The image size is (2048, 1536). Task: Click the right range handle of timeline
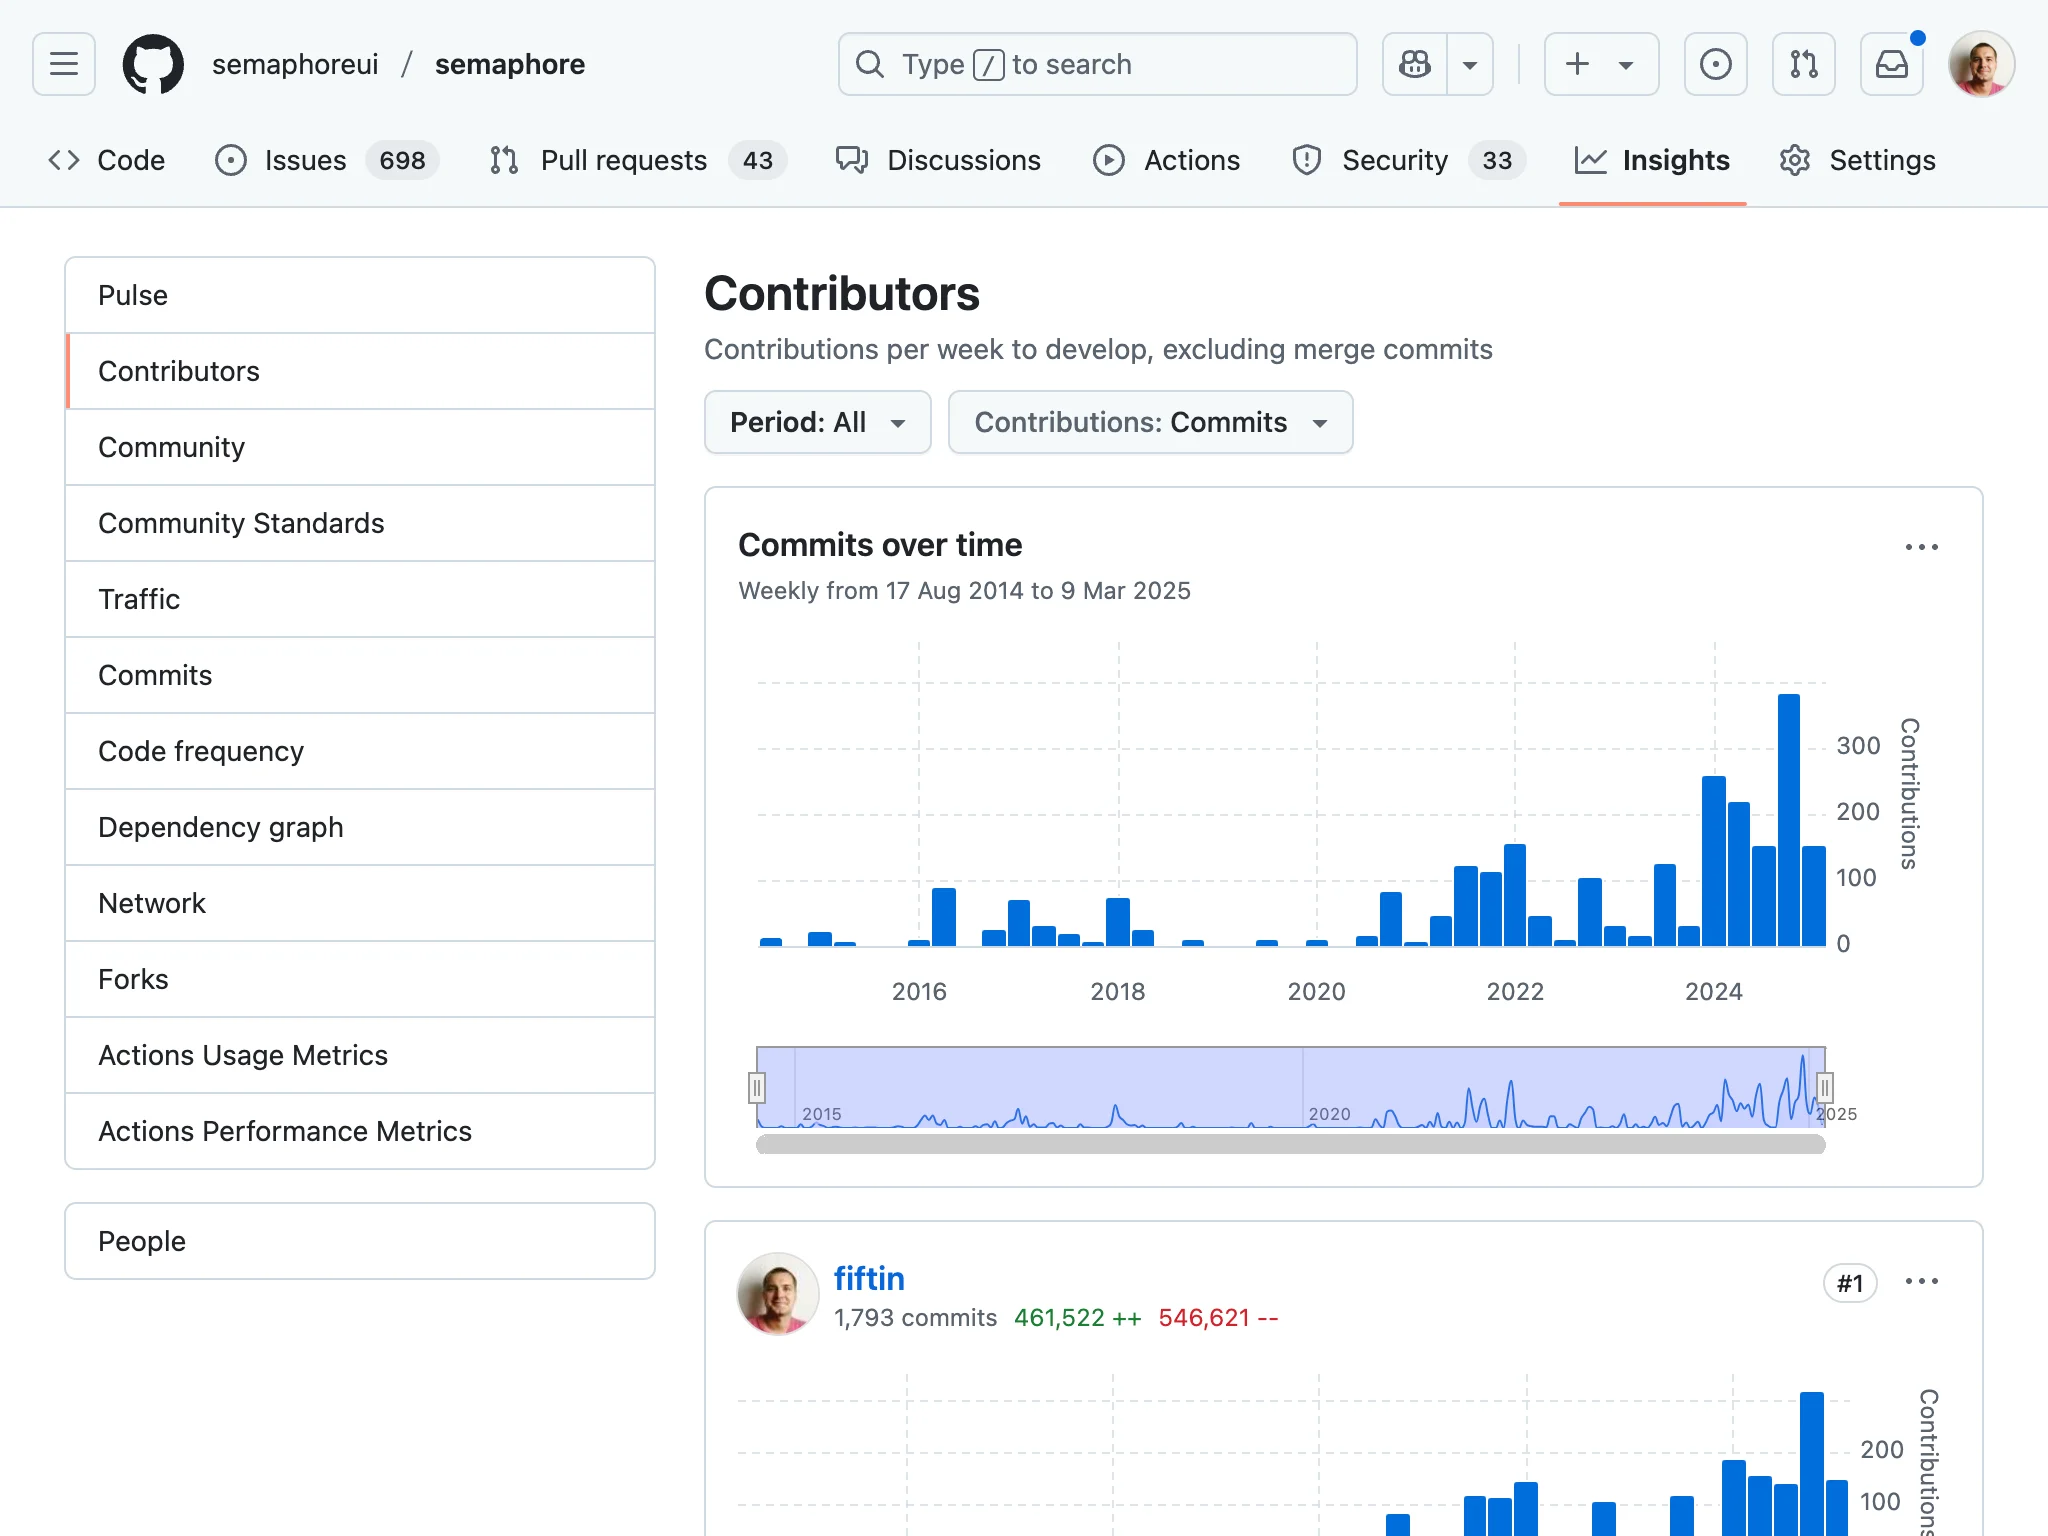(x=1825, y=1087)
